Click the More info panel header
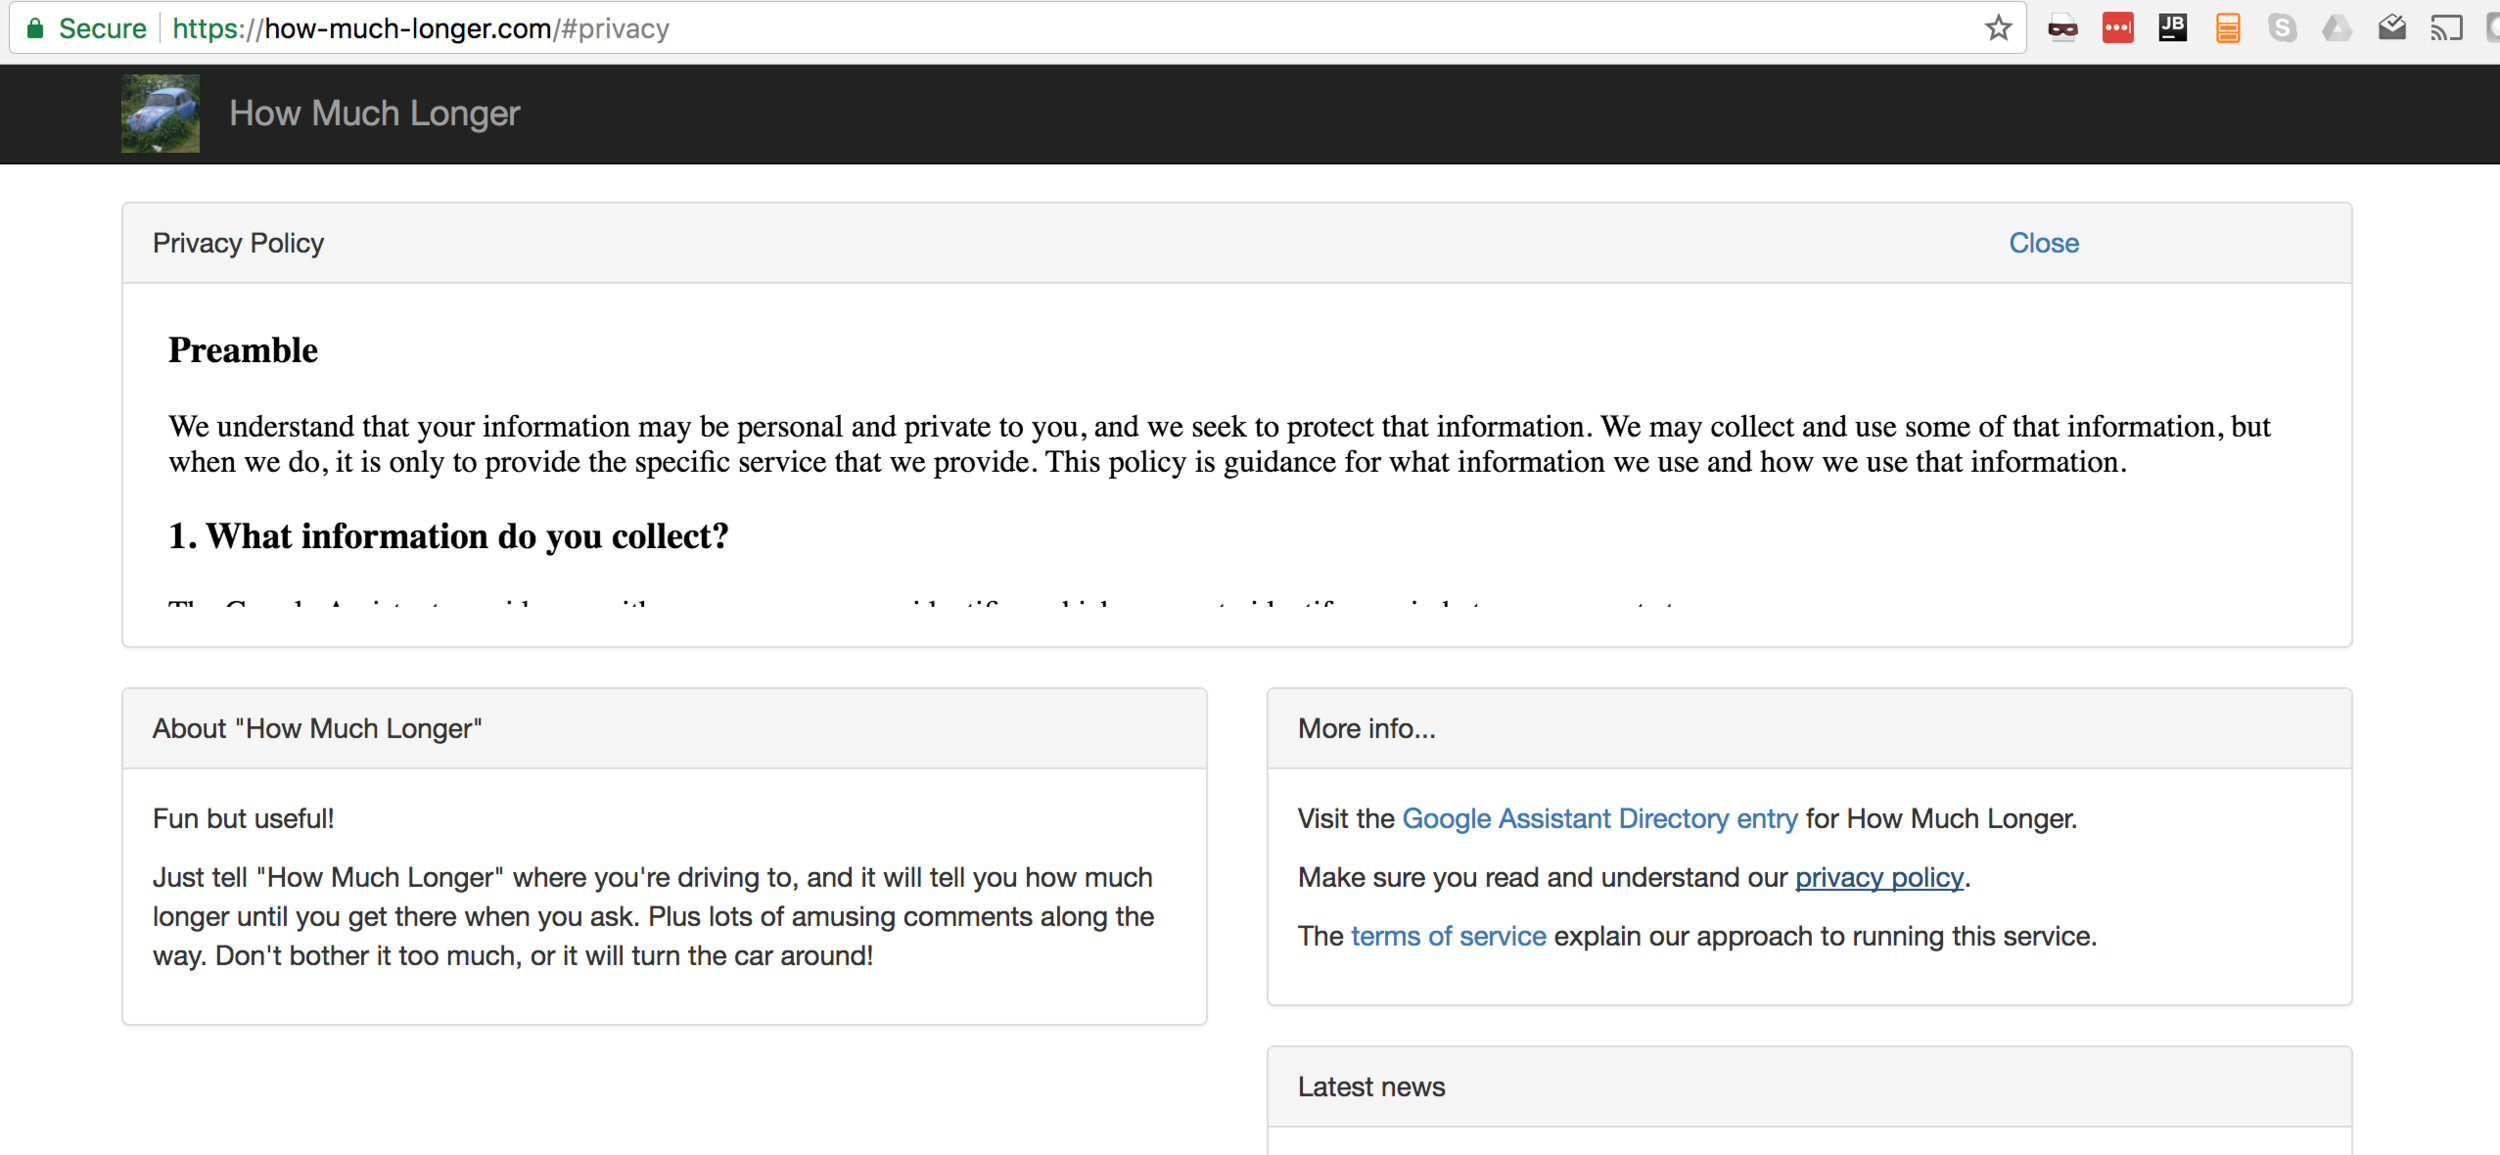The width and height of the screenshot is (2500, 1155). tap(1366, 728)
